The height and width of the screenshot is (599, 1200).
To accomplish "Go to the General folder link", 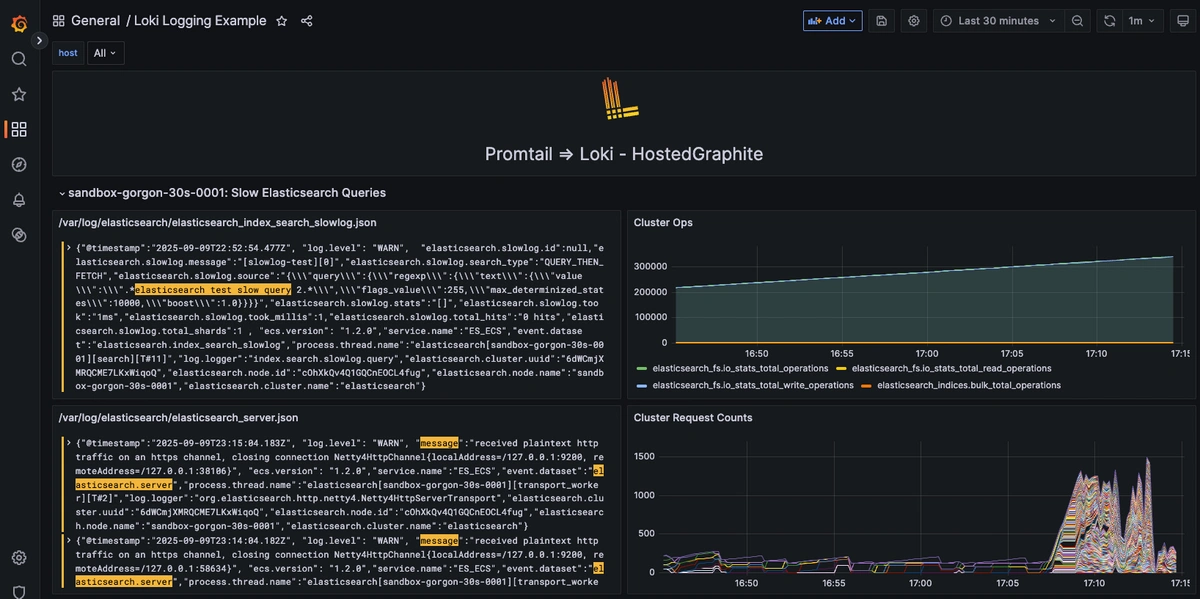I will (x=95, y=21).
